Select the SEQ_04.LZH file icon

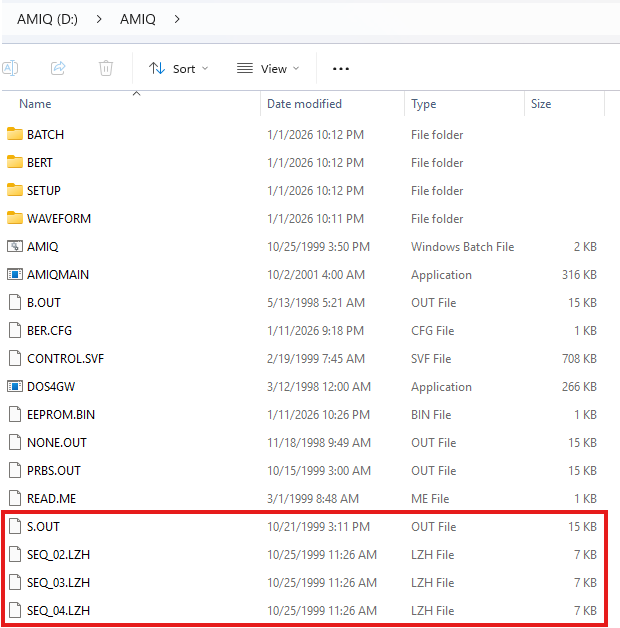[15, 611]
